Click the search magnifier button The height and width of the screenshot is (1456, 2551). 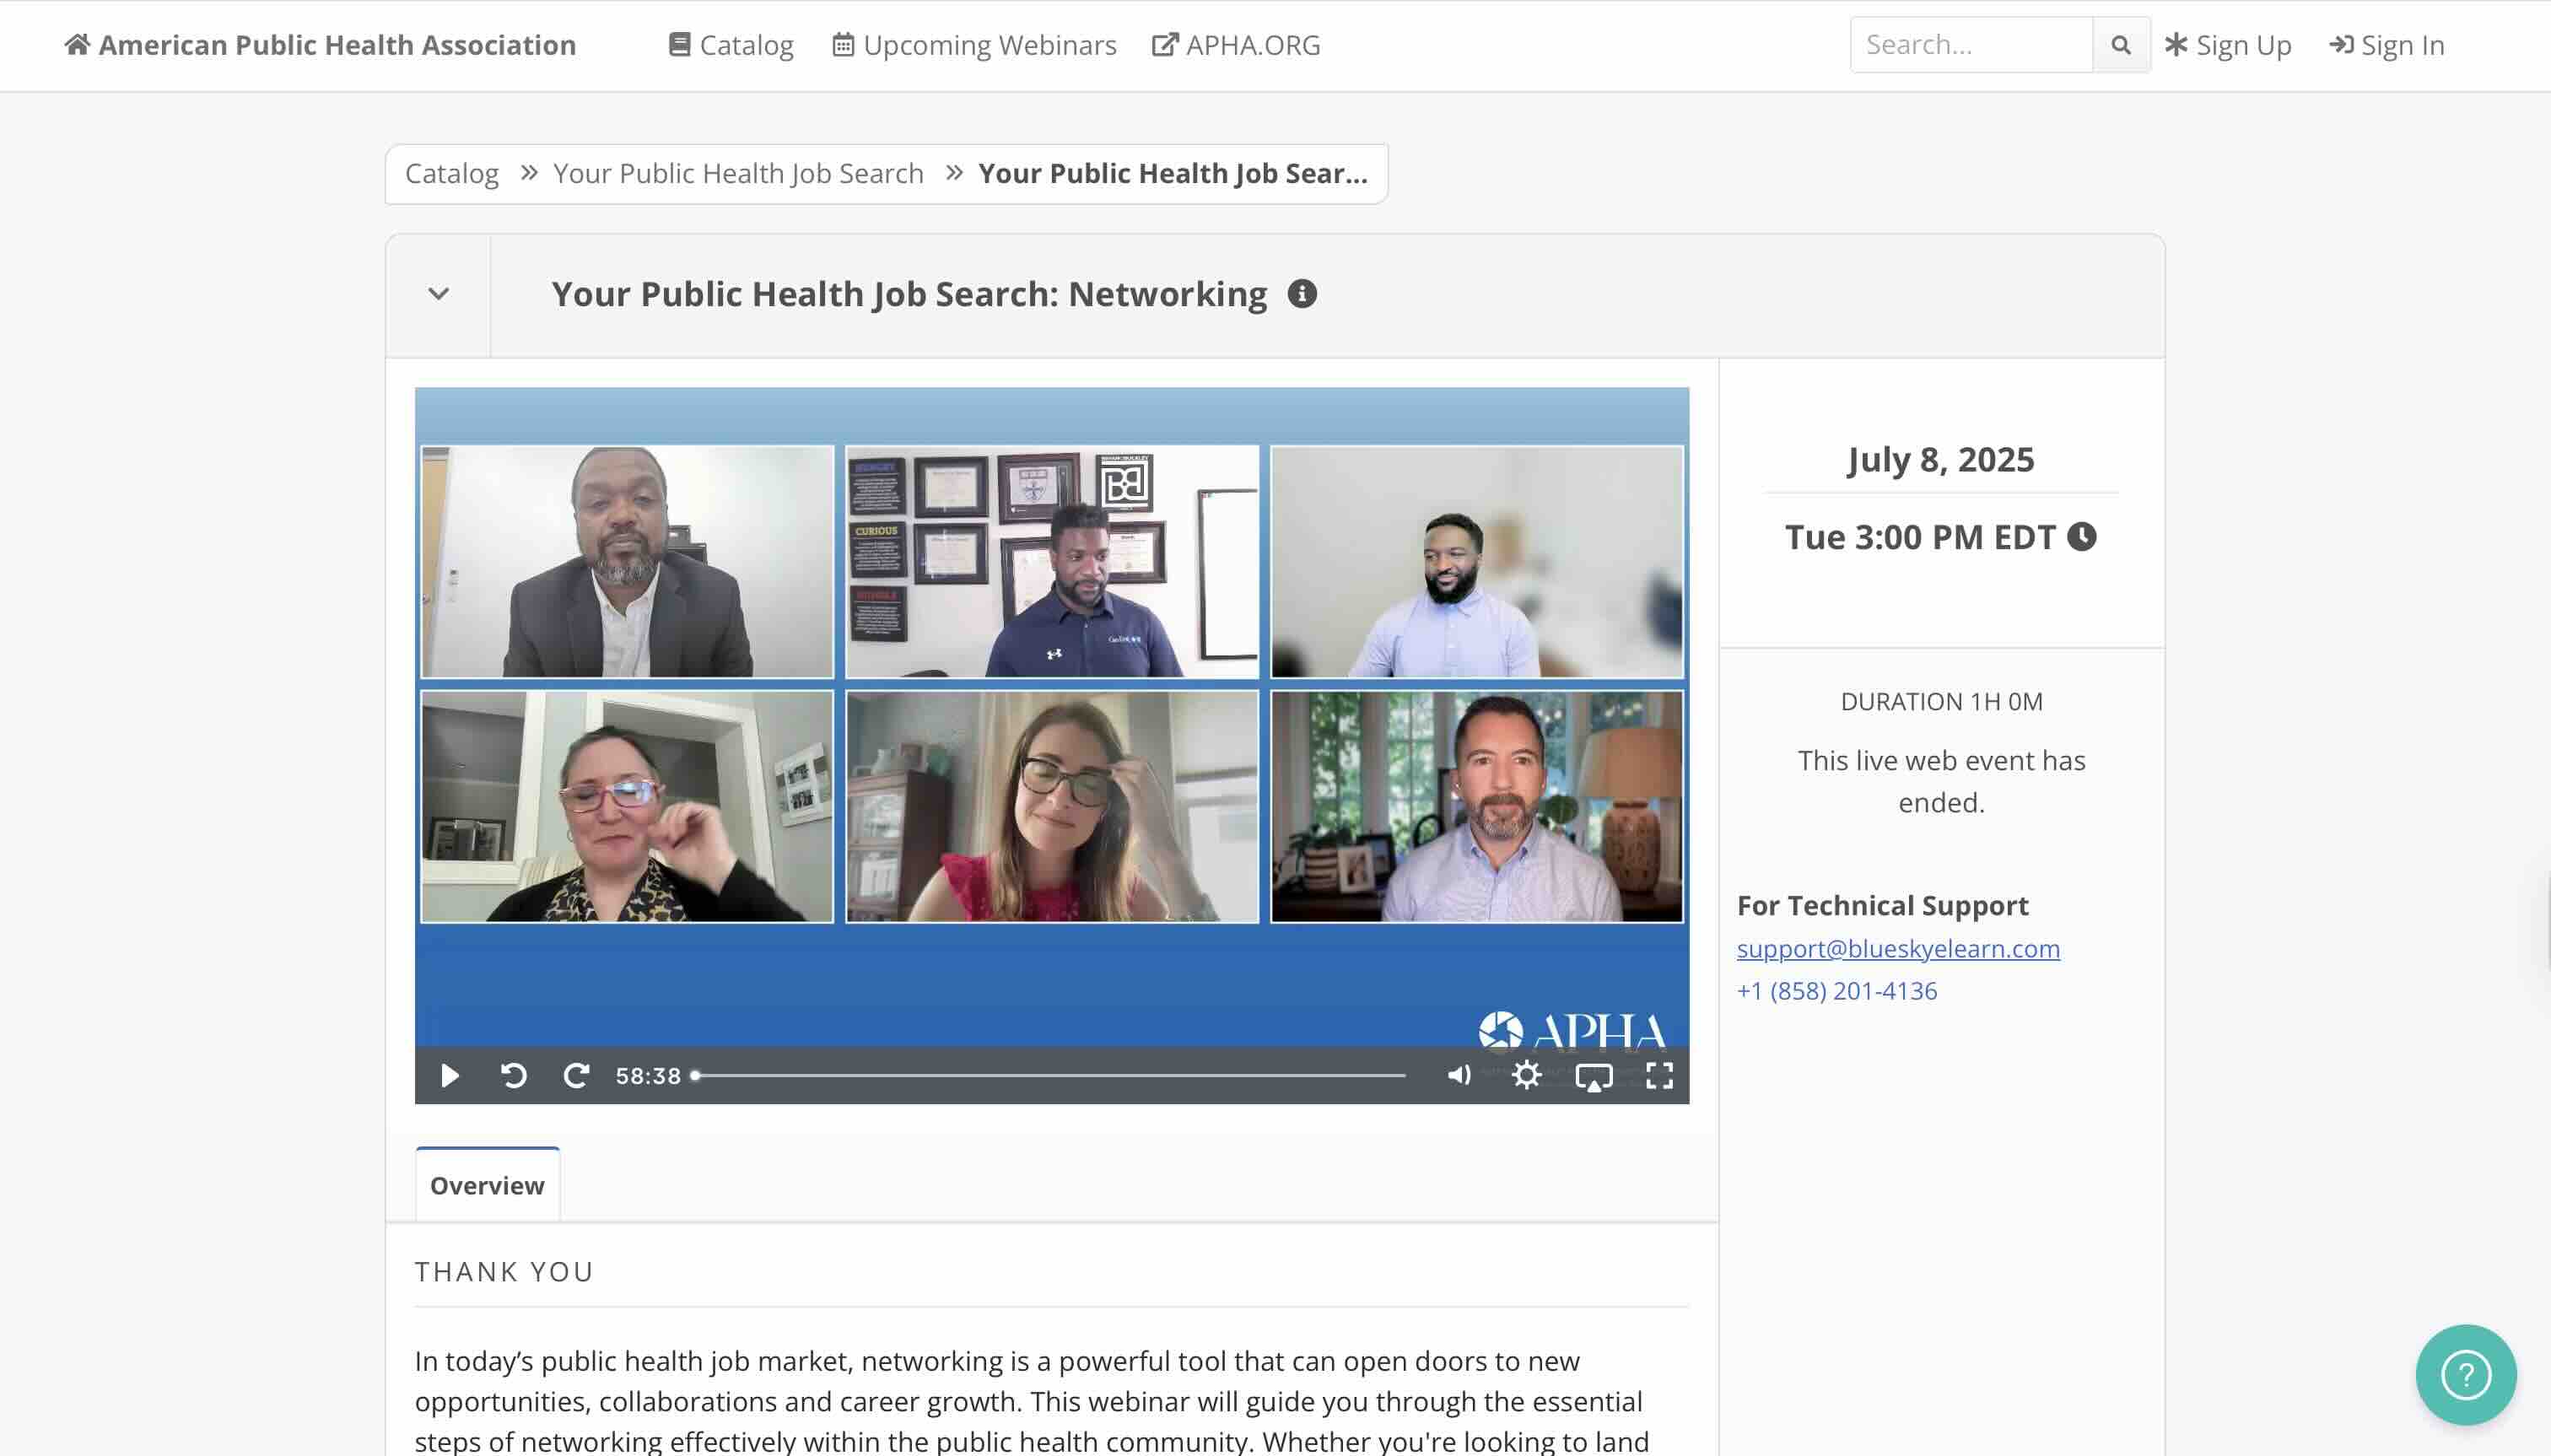(x=2120, y=45)
